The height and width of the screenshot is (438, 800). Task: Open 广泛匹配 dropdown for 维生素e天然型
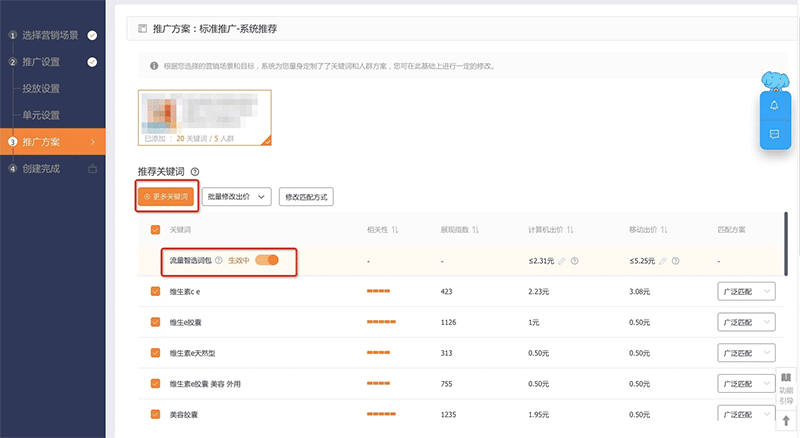coord(747,353)
